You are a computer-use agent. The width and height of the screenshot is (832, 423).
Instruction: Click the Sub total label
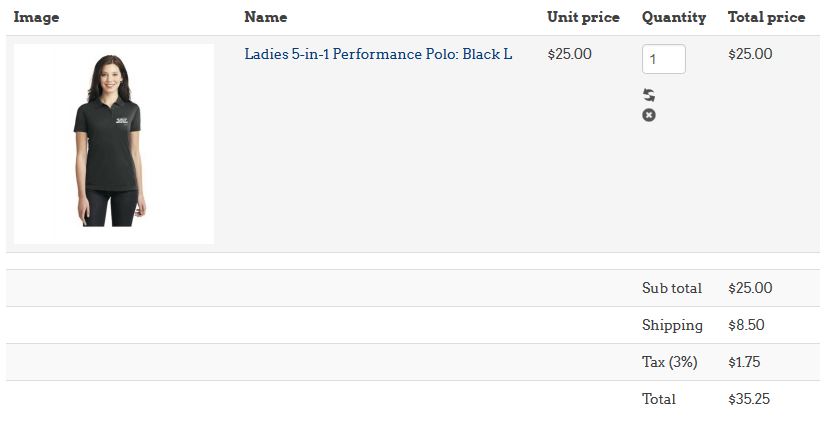(x=671, y=288)
